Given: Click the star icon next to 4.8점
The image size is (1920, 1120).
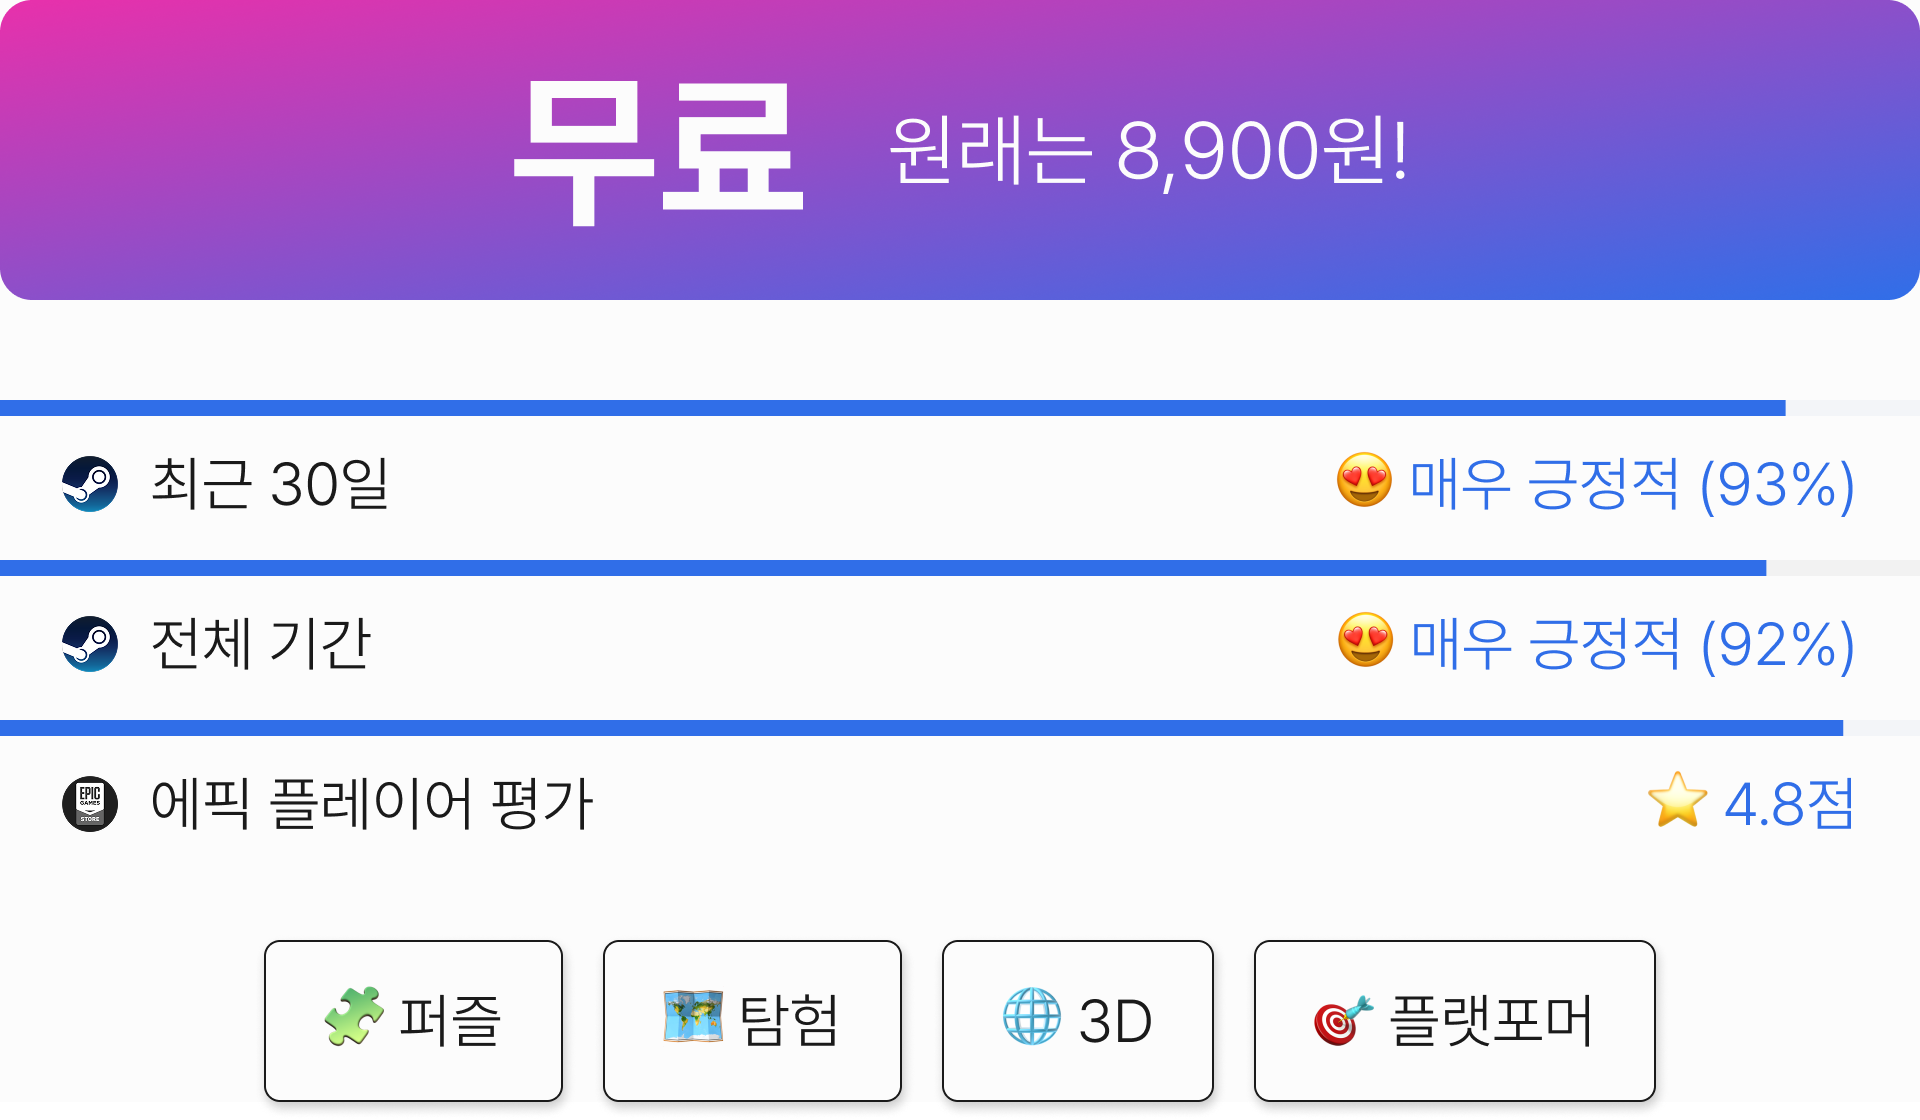Looking at the screenshot, I should pos(1677,800).
